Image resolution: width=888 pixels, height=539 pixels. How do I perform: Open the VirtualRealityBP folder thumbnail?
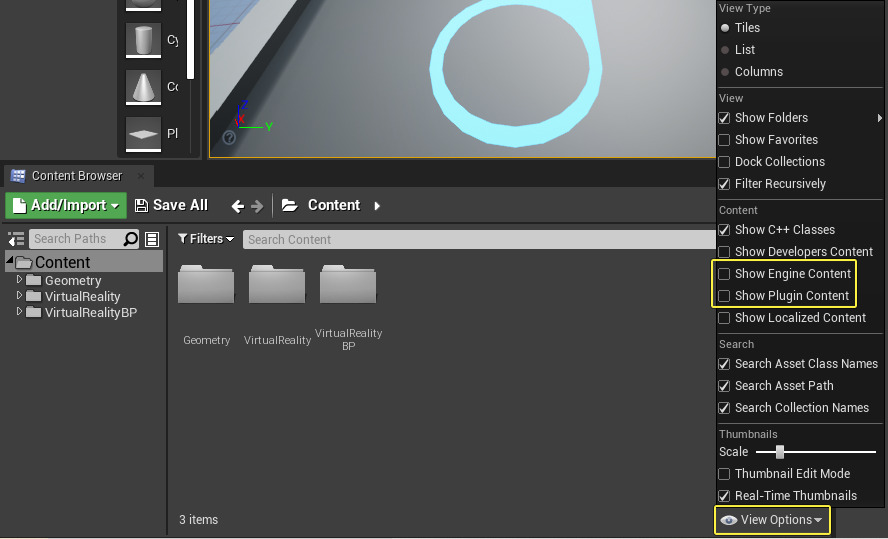348,284
